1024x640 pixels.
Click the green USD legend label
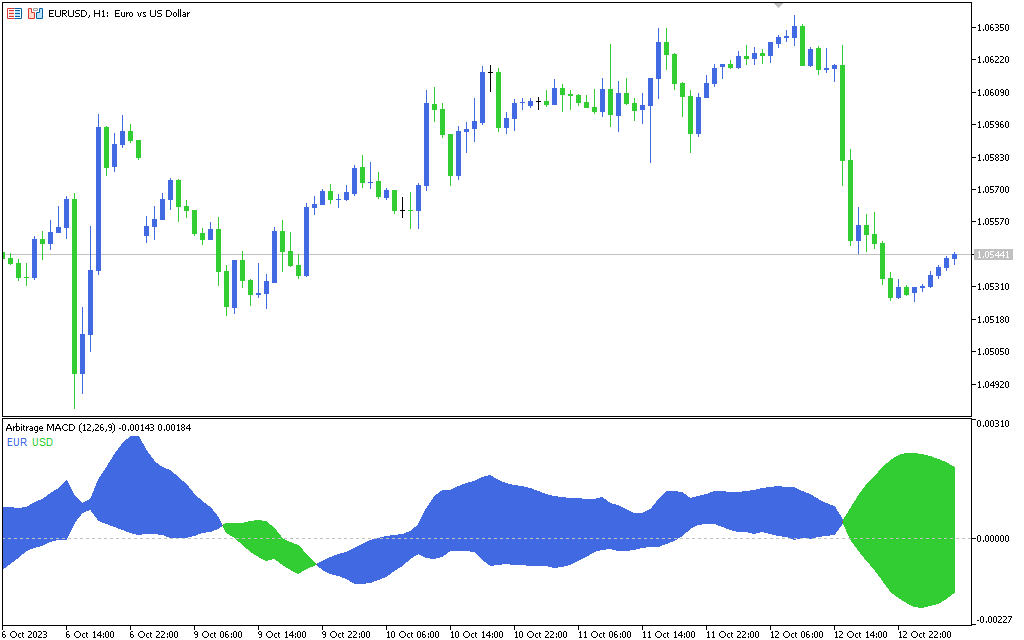pos(42,442)
